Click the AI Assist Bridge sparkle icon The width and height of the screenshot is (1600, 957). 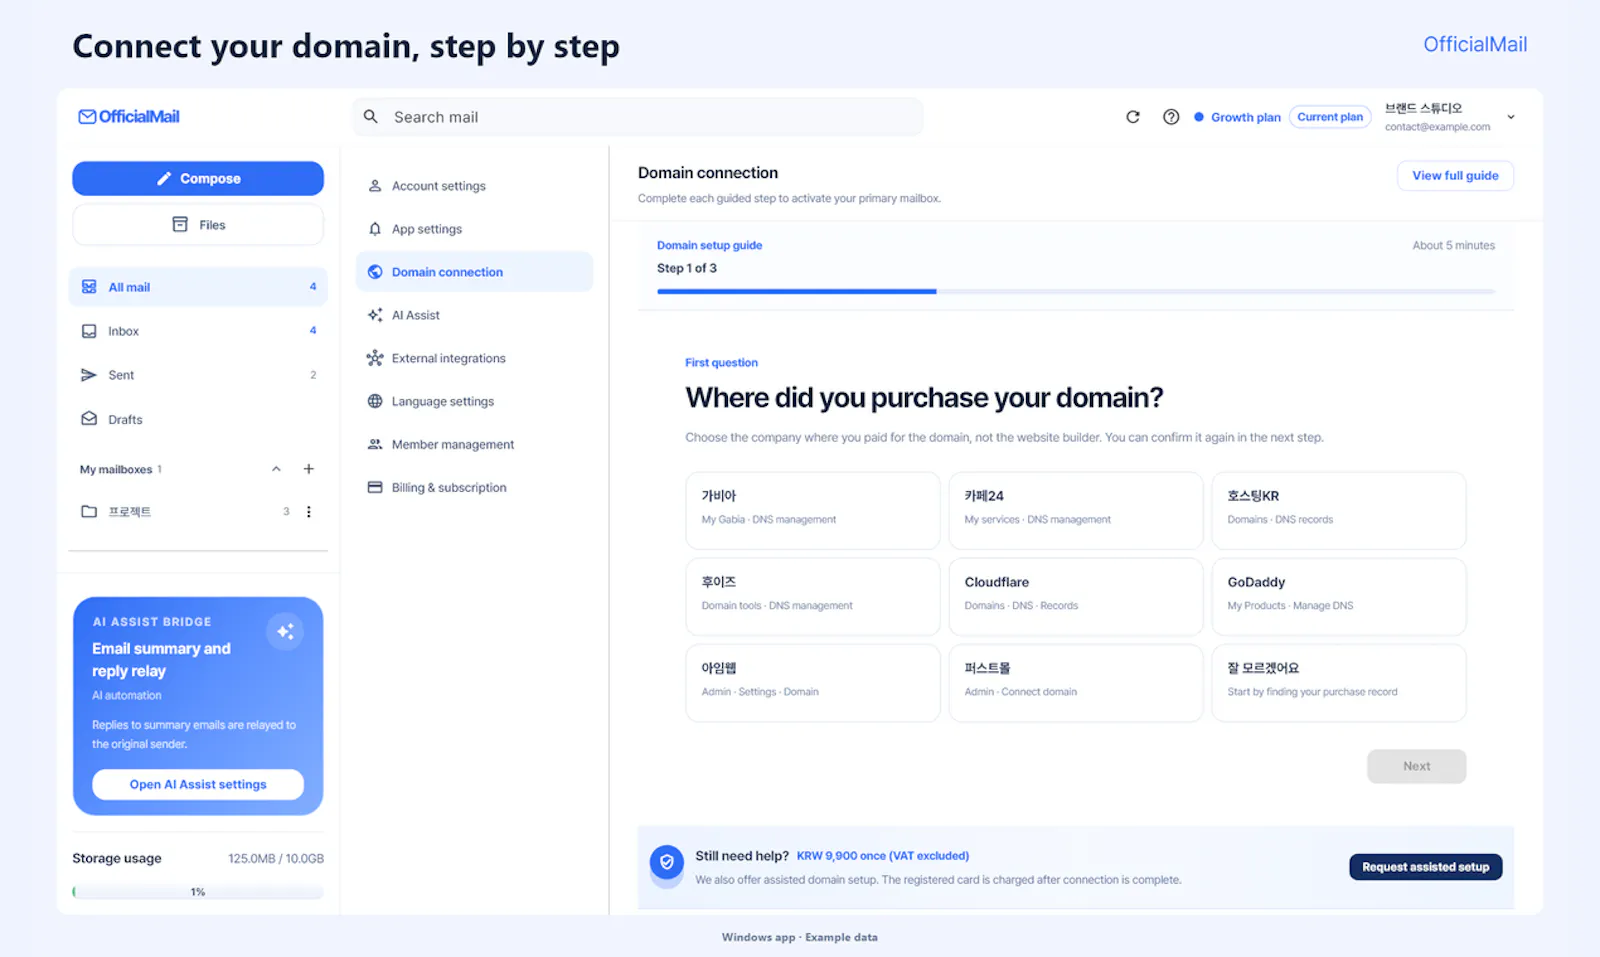click(x=285, y=631)
